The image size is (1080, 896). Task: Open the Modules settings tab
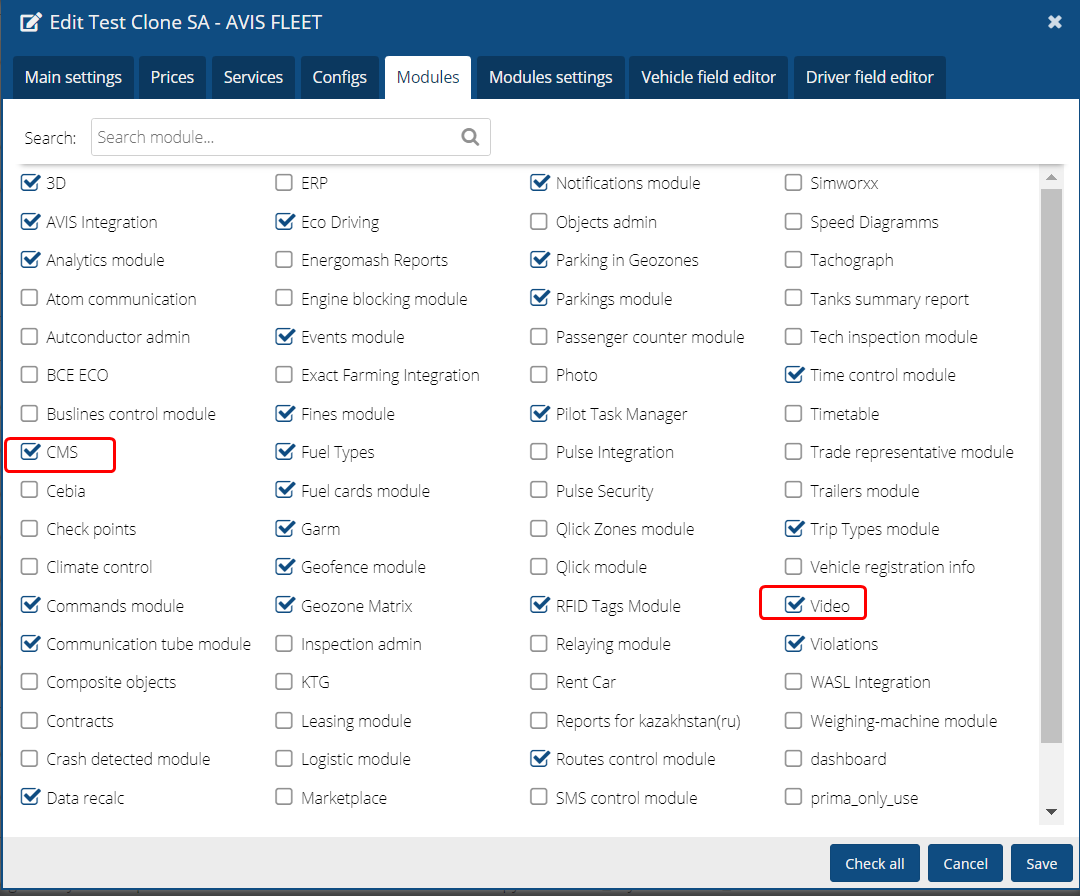(550, 78)
